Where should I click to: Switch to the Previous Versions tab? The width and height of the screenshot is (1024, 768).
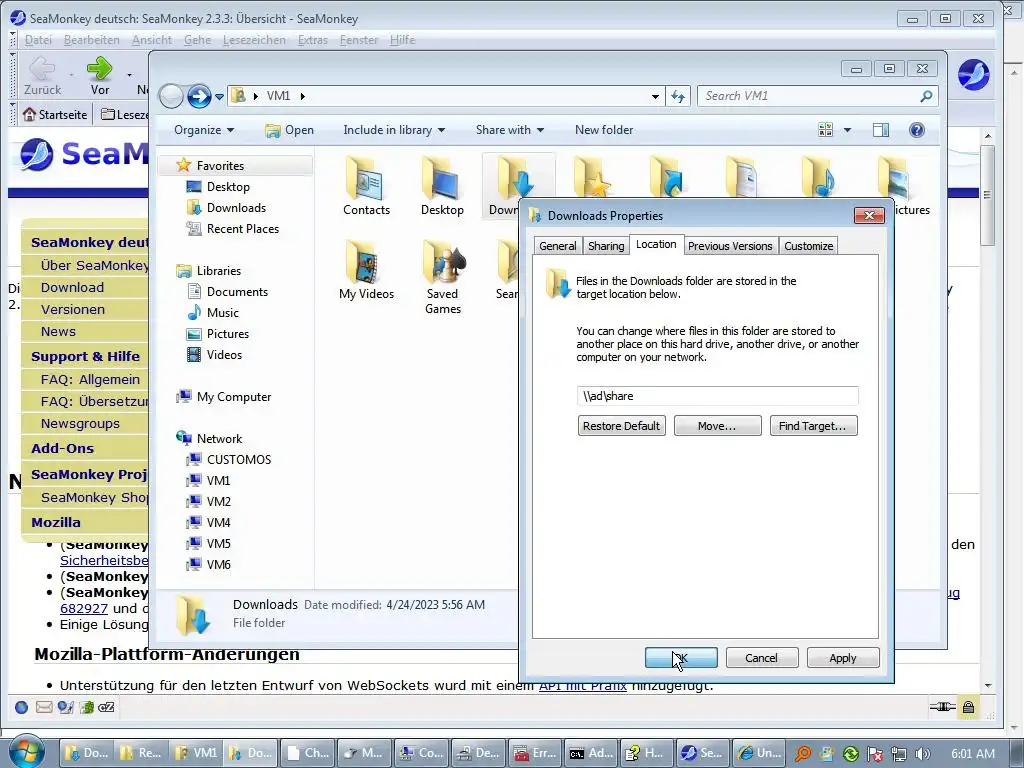(729, 246)
